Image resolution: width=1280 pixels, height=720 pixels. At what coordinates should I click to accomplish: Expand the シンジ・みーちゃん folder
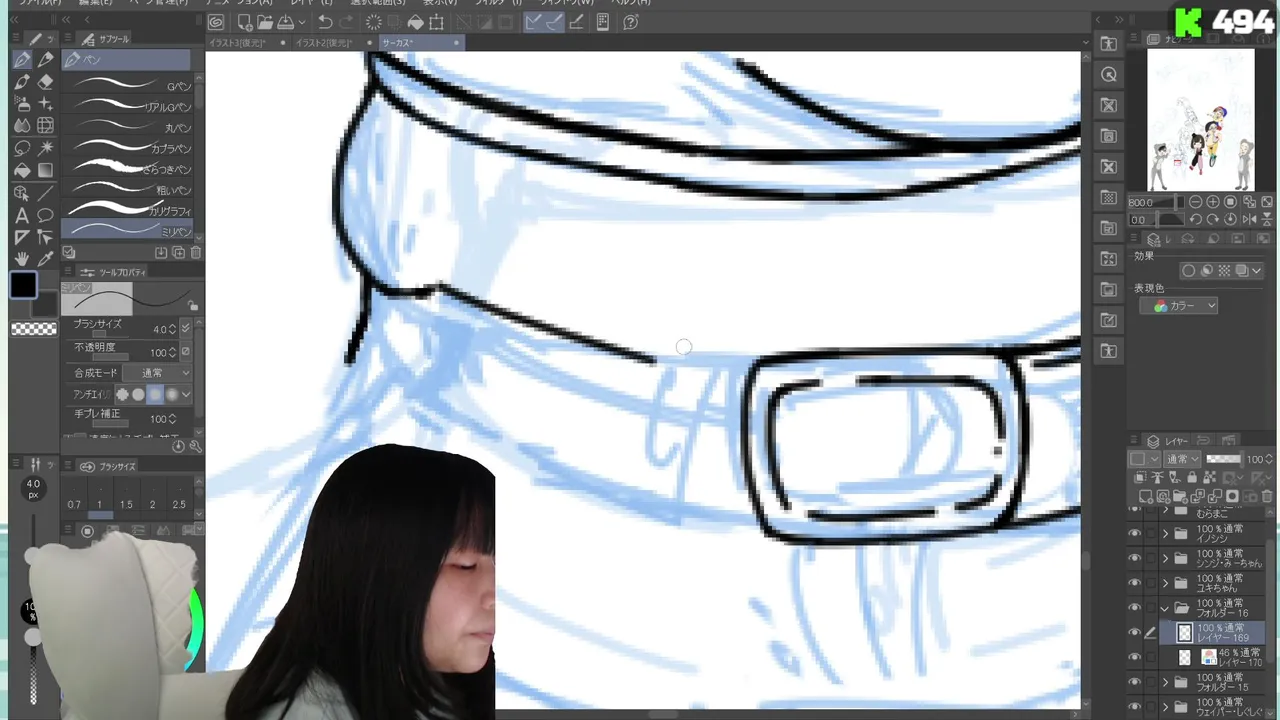coord(1165,559)
